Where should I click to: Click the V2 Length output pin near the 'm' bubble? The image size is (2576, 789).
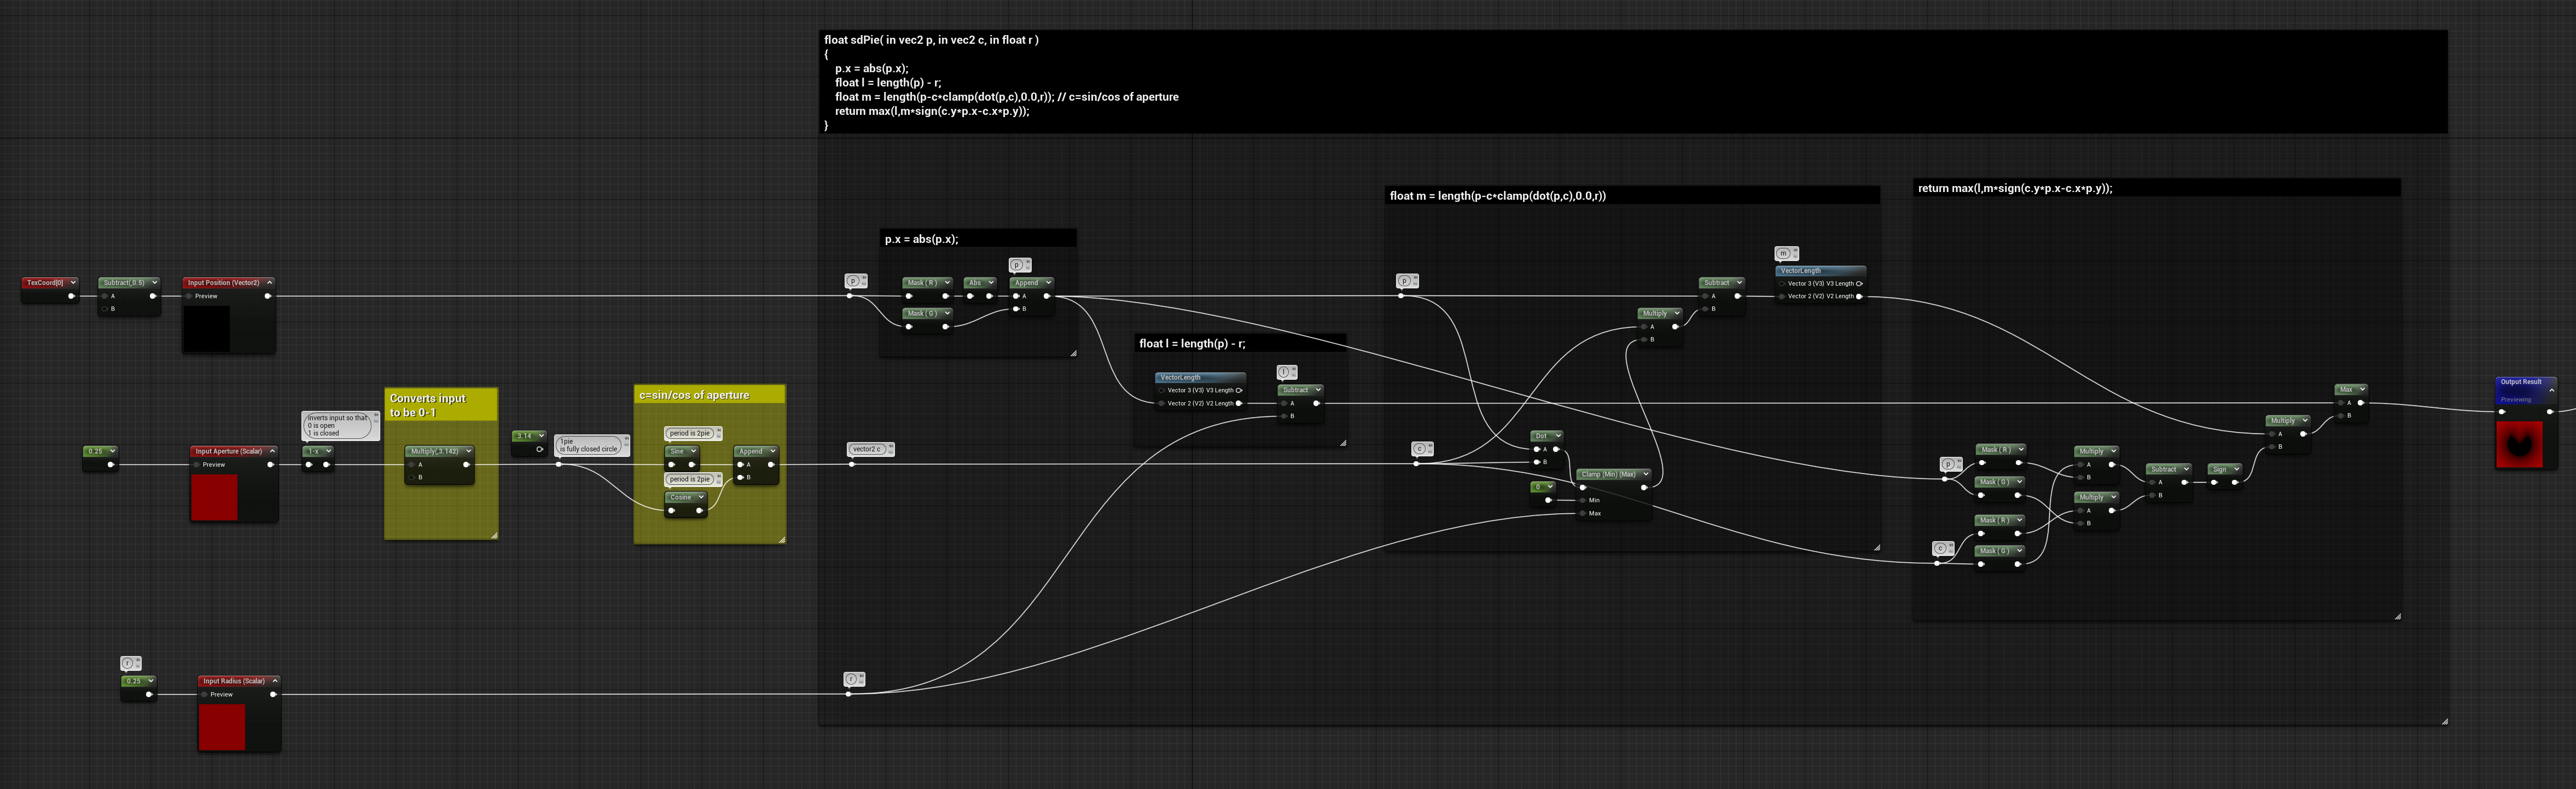coord(1859,296)
